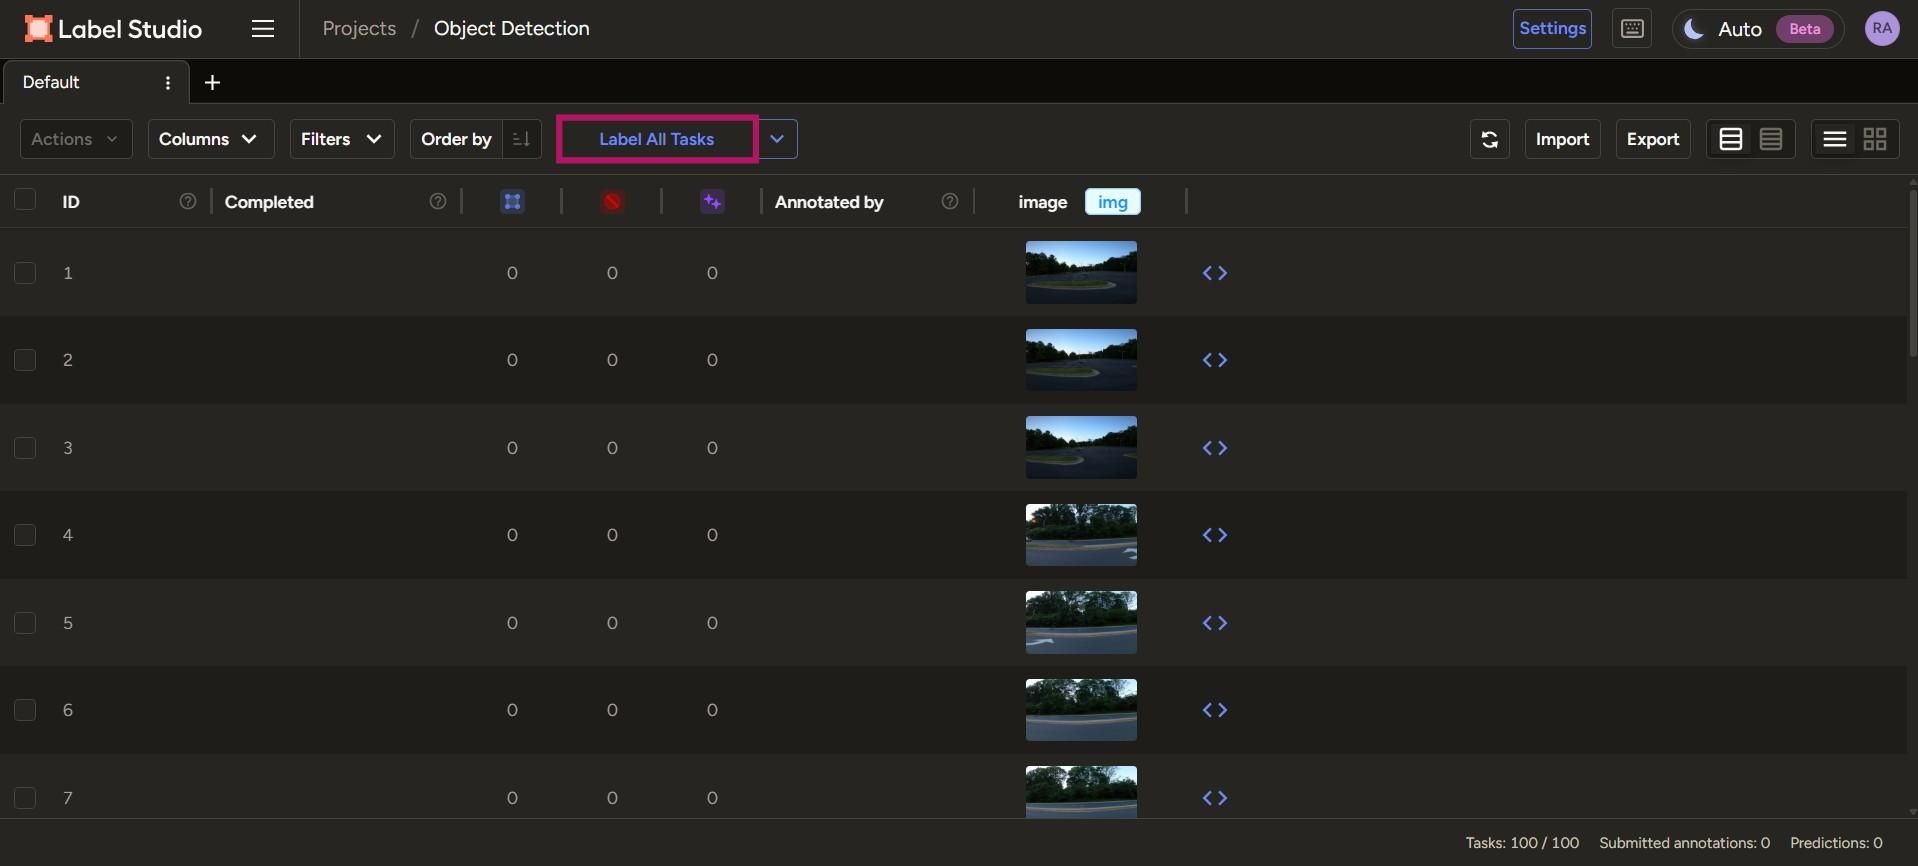Toggle the Auto dark mode switch
Viewport: 1918px width, 866px height.
click(1757, 29)
